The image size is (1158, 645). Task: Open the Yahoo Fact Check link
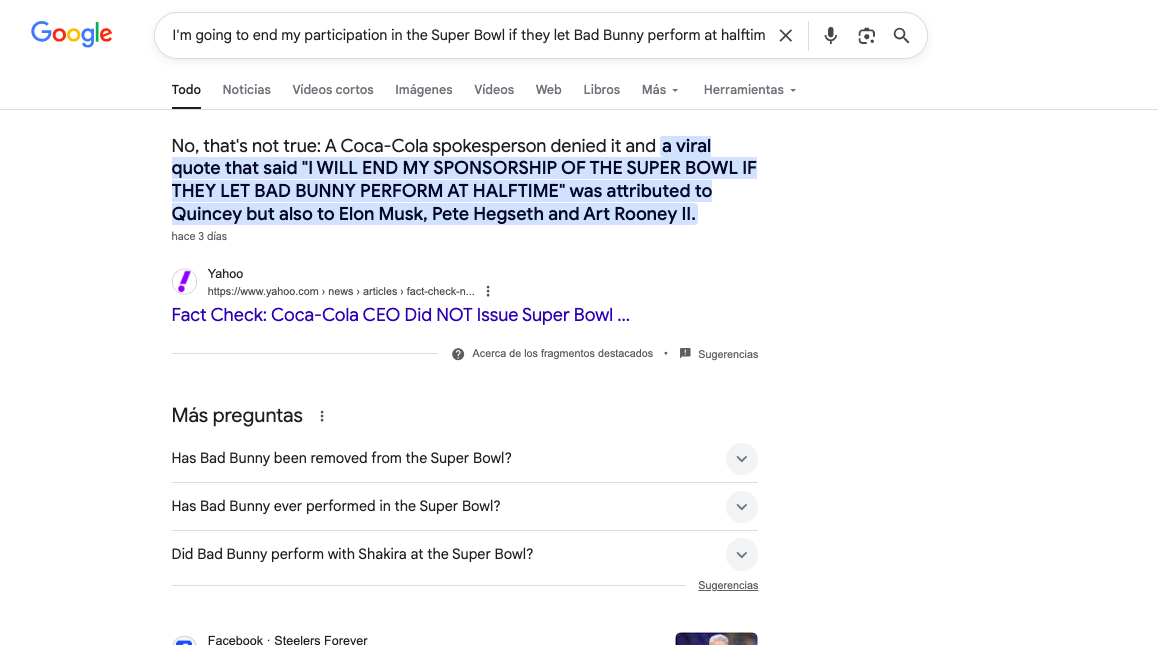pos(400,315)
